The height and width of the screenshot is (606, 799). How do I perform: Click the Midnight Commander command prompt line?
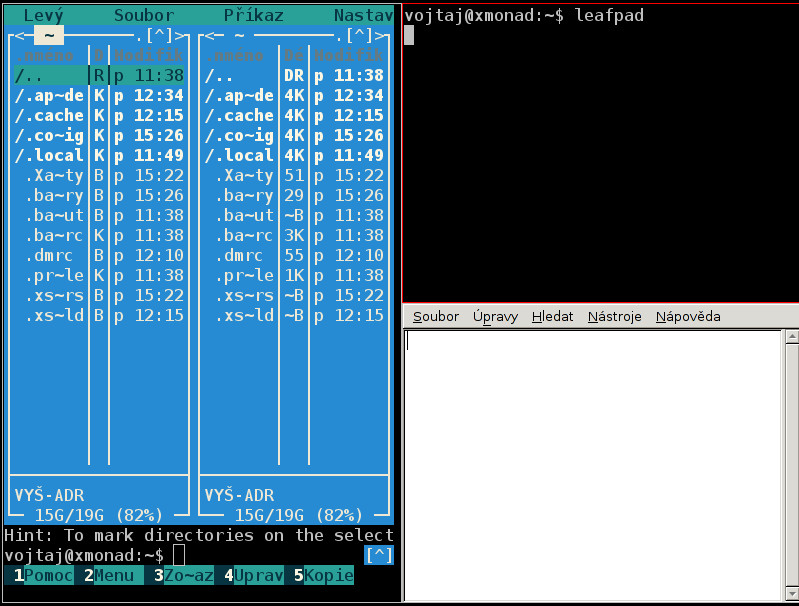coord(183,555)
